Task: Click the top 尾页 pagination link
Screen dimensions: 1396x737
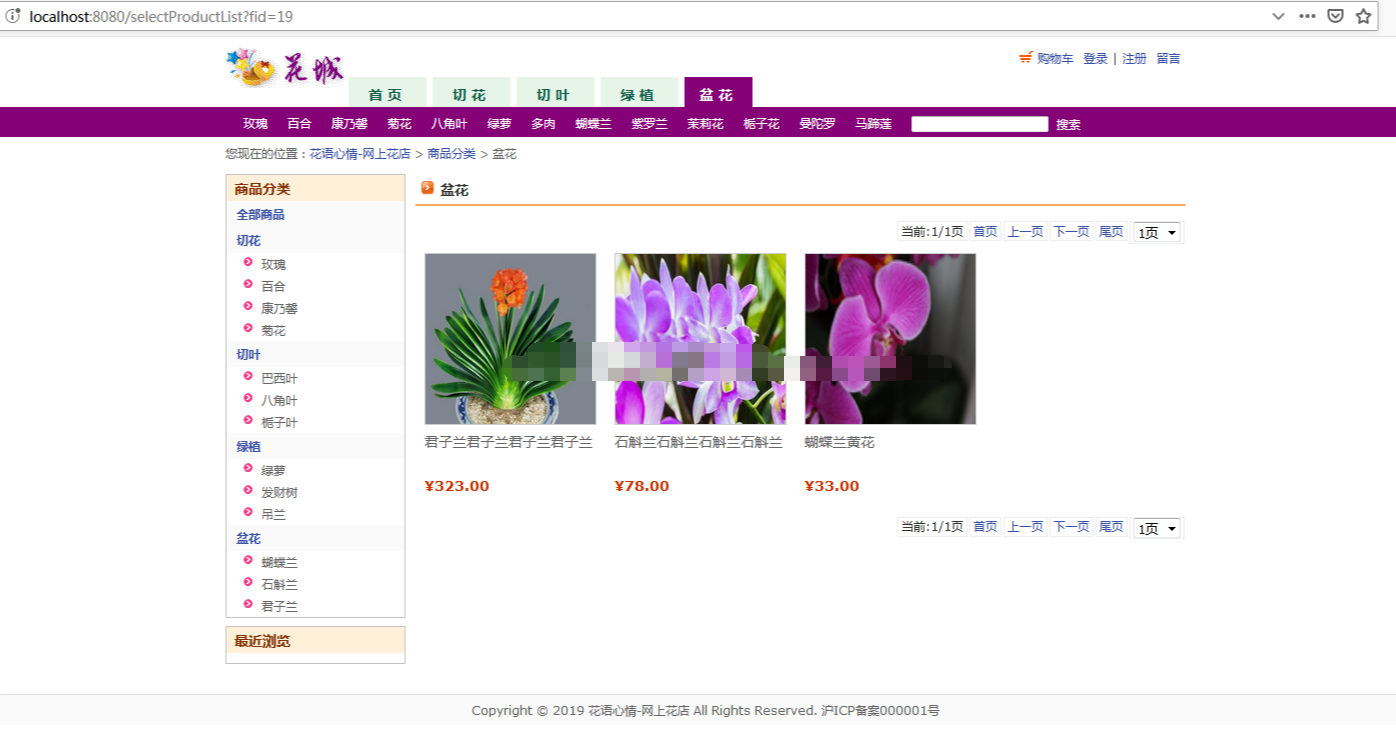Action: (x=1111, y=232)
